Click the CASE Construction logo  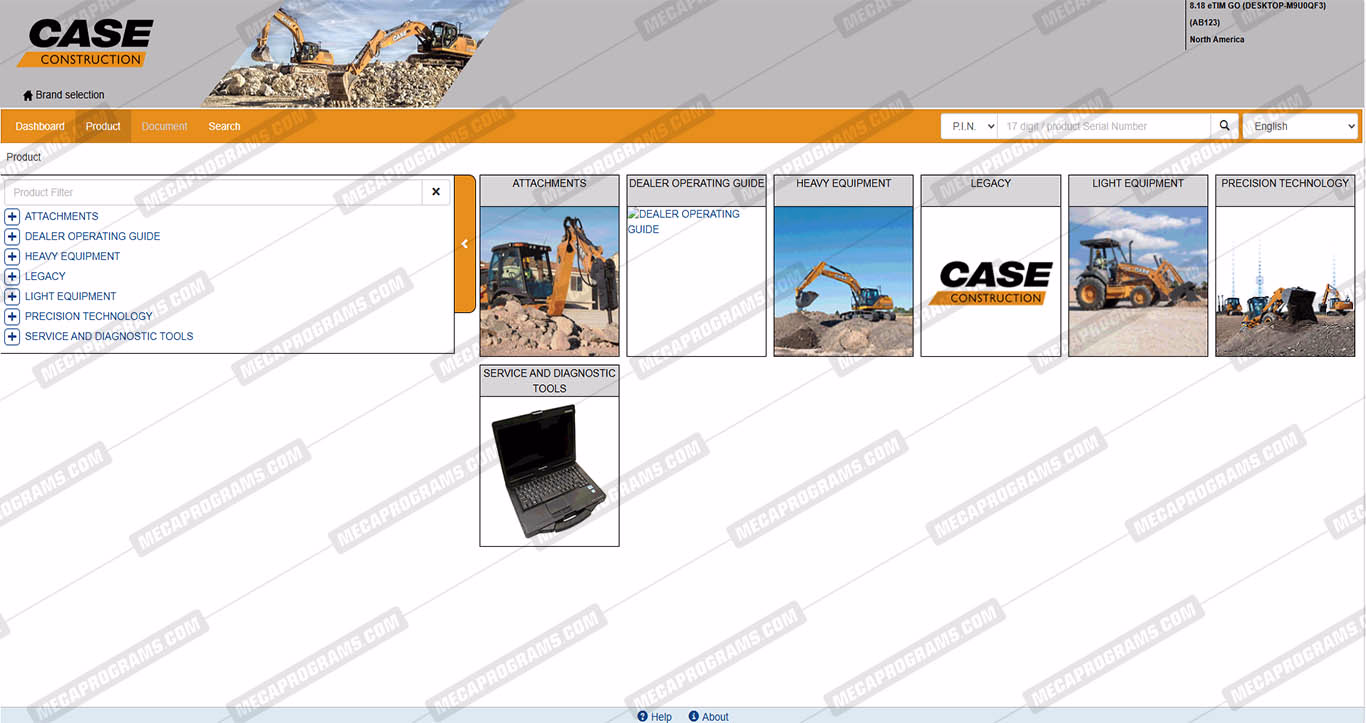(x=85, y=44)
